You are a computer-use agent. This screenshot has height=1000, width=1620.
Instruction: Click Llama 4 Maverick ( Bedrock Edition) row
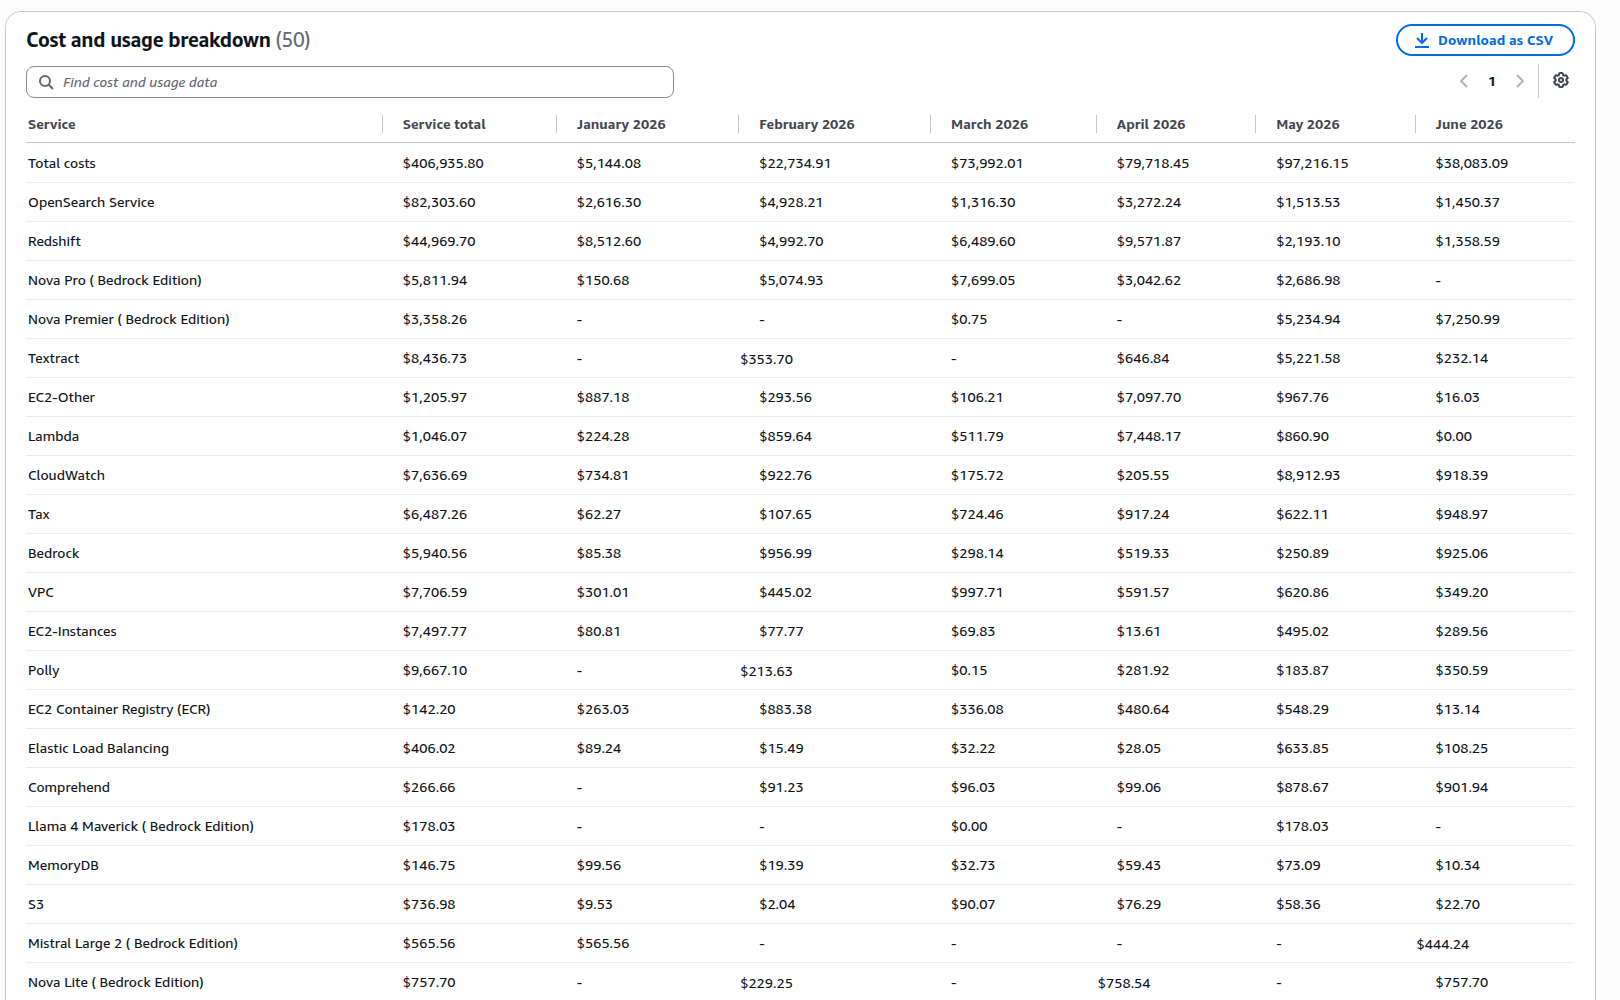click(x=141, y=826)
